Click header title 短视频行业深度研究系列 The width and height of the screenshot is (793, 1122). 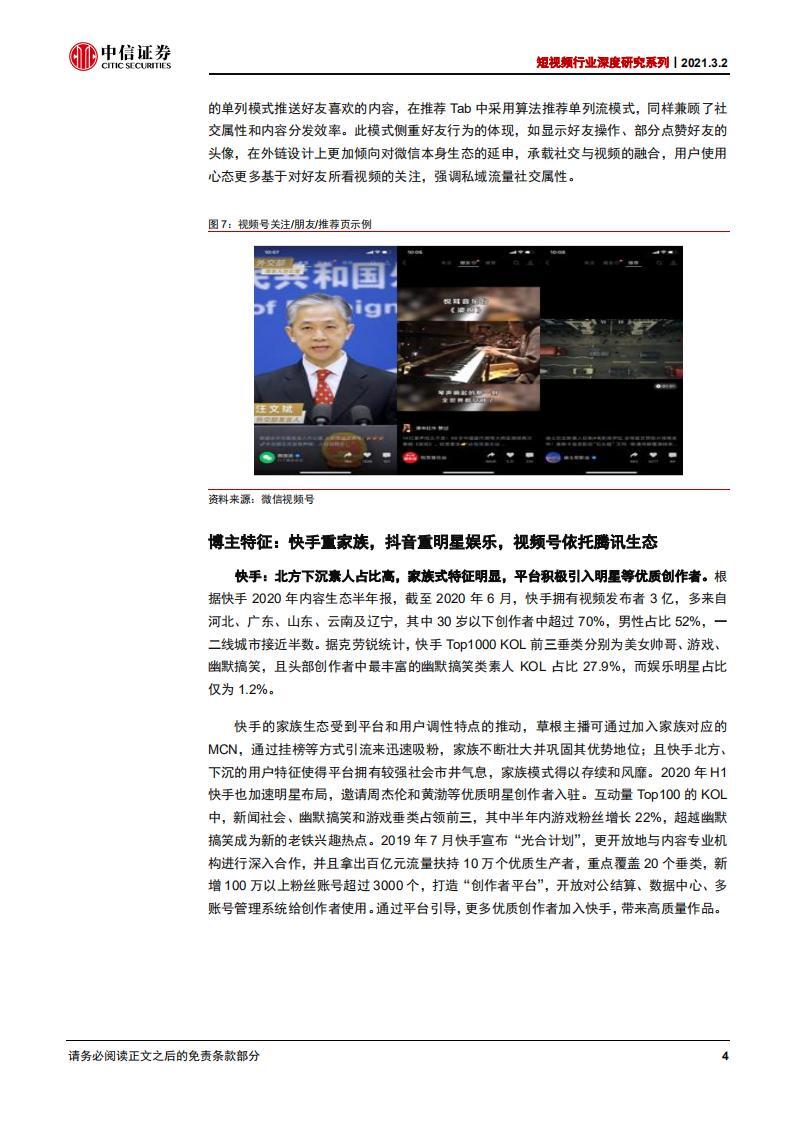click(x=600, y=61)
